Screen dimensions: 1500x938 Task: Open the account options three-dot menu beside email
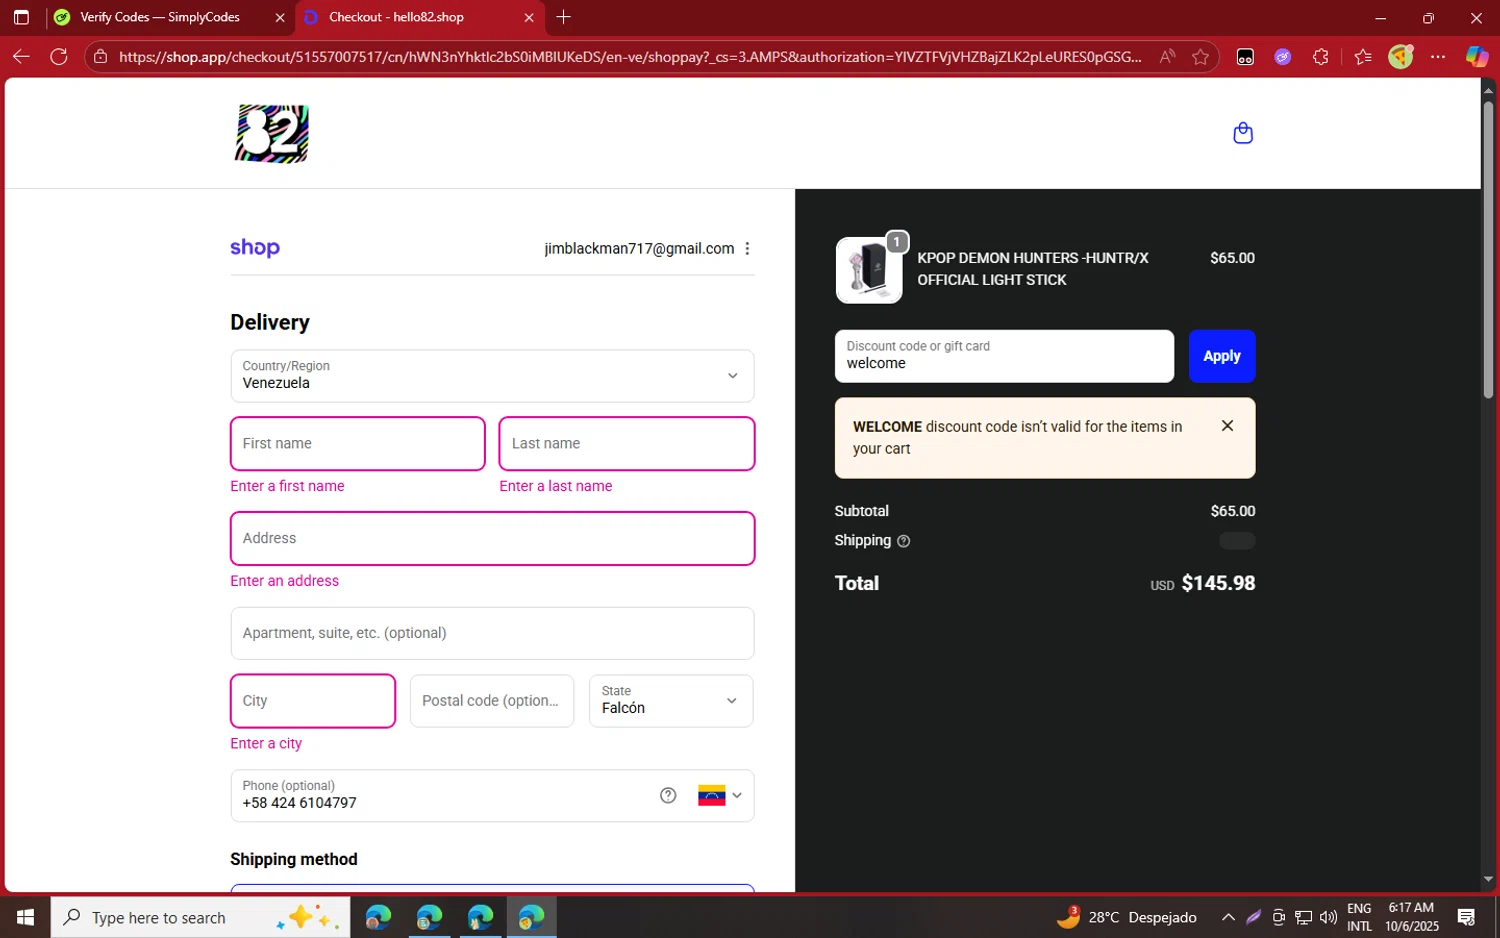747,249
